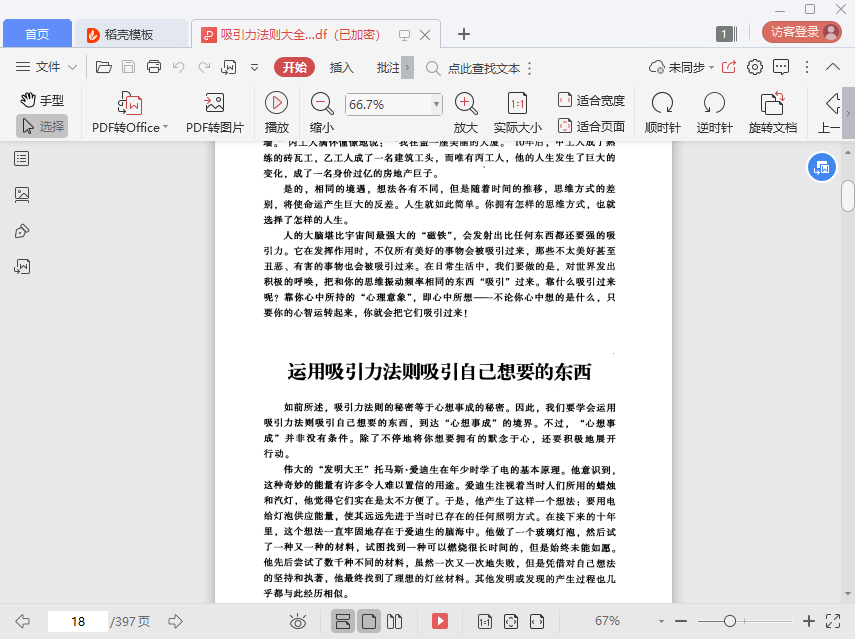Image resolution: width=855 pixels, height=639 pixels.
Task: Click the undo arrow icon
Action: point(178,67)
